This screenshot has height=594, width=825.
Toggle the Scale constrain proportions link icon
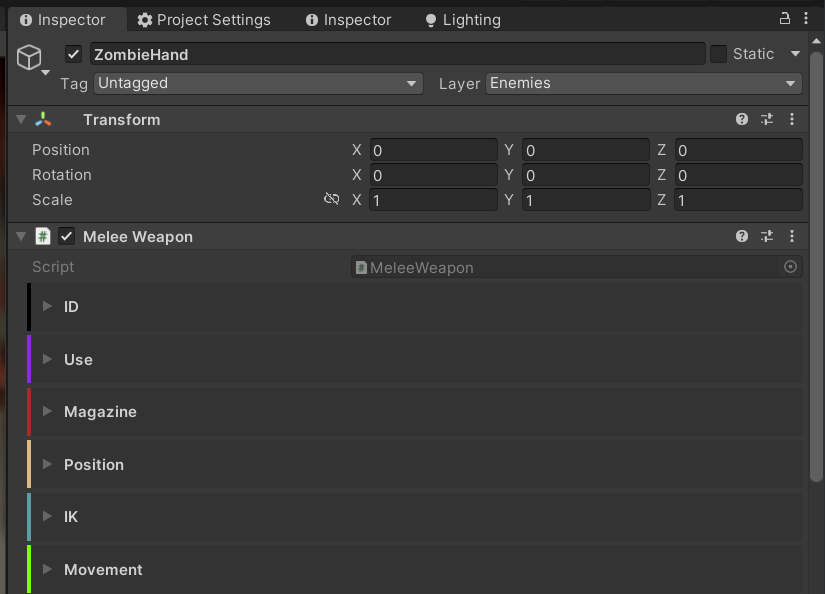331,199
